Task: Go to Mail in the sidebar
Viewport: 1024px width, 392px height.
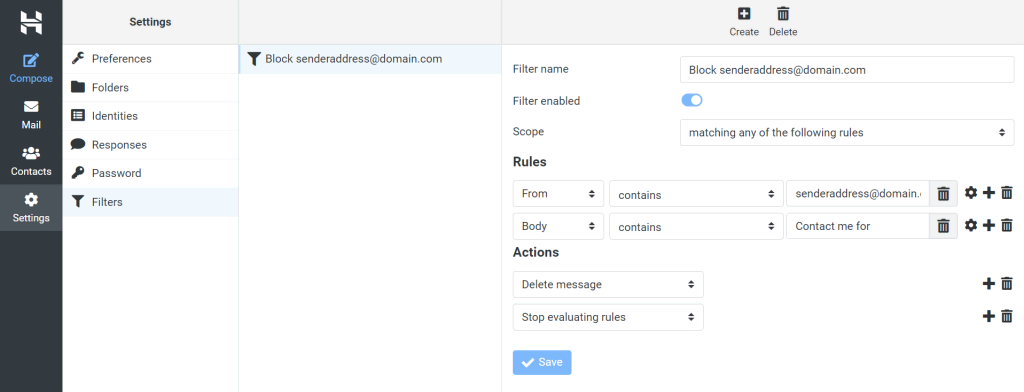Action: click(x=31, y=115)
